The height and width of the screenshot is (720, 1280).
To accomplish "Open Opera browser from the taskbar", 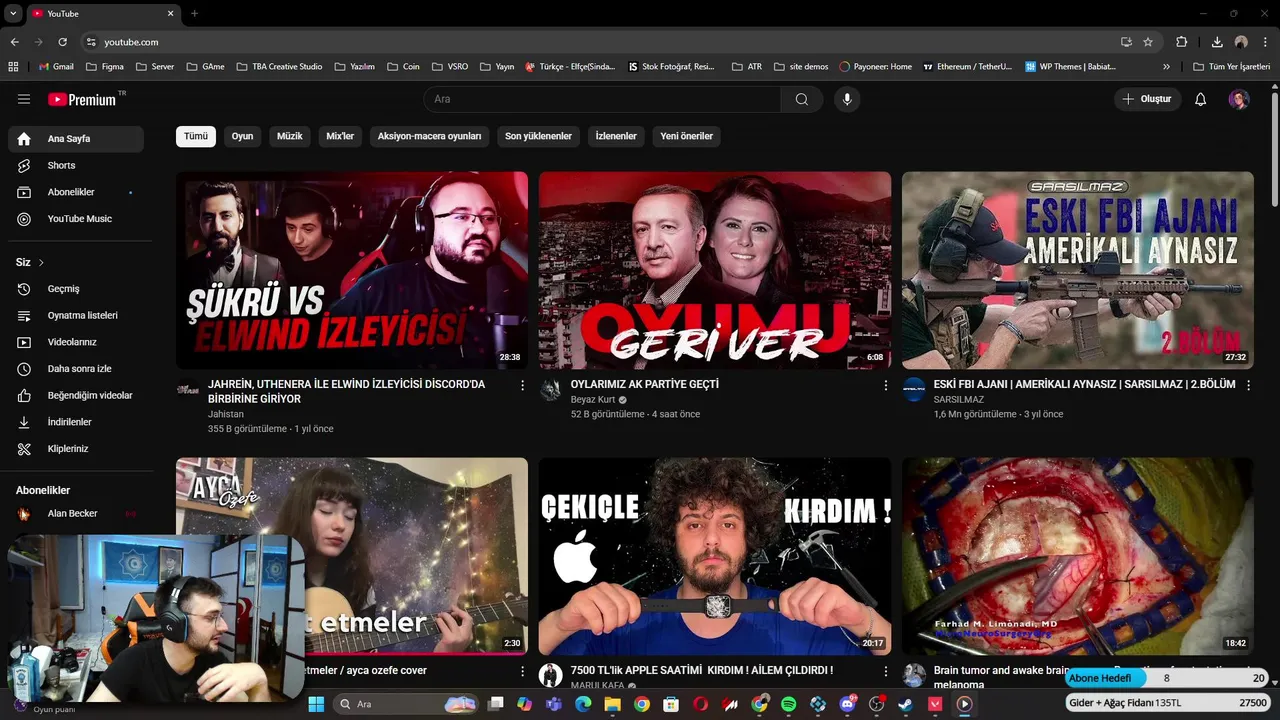I will click(x=701, y=704).
